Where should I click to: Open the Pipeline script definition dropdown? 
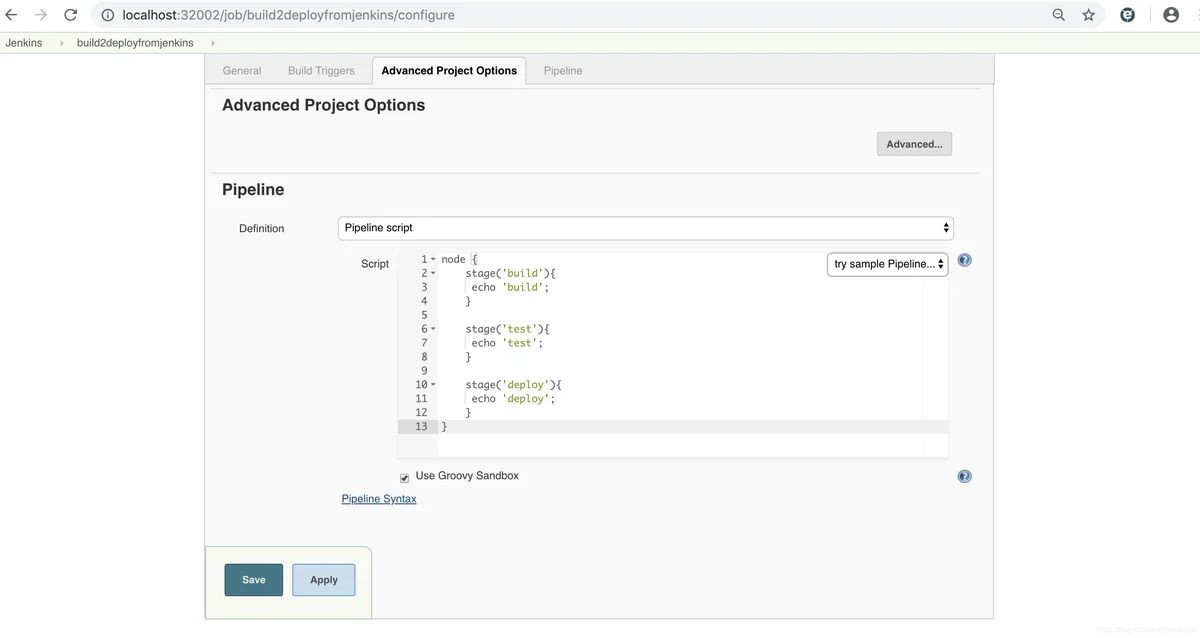[x=645, y=228]
